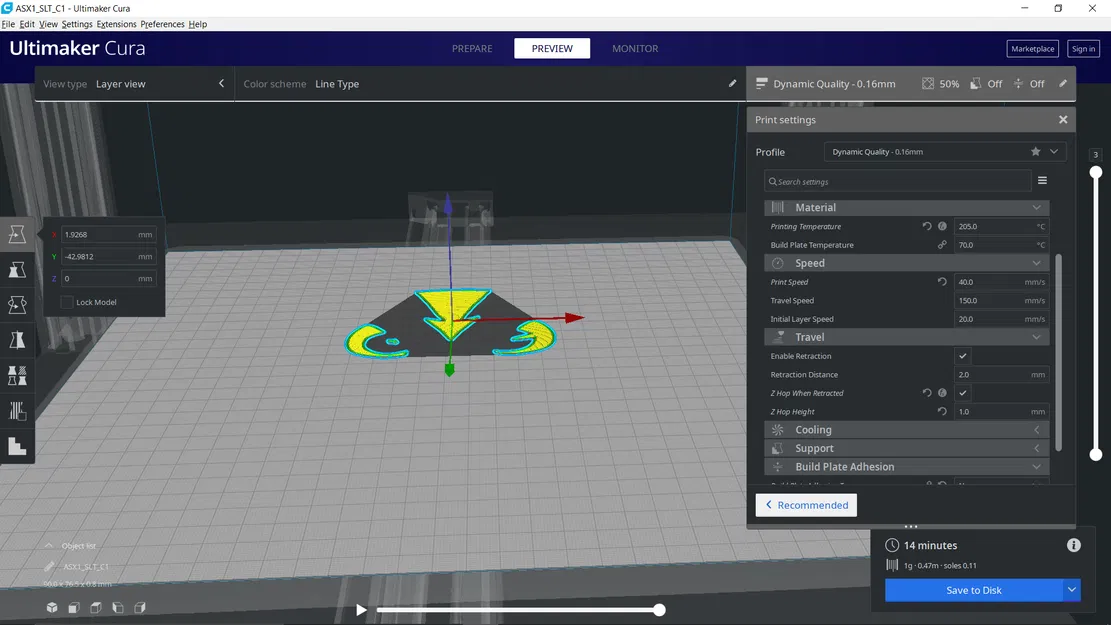This screenshot has height=625, width=1111.
Task: Click the Search settings field
Action: (x=897, y=181)
